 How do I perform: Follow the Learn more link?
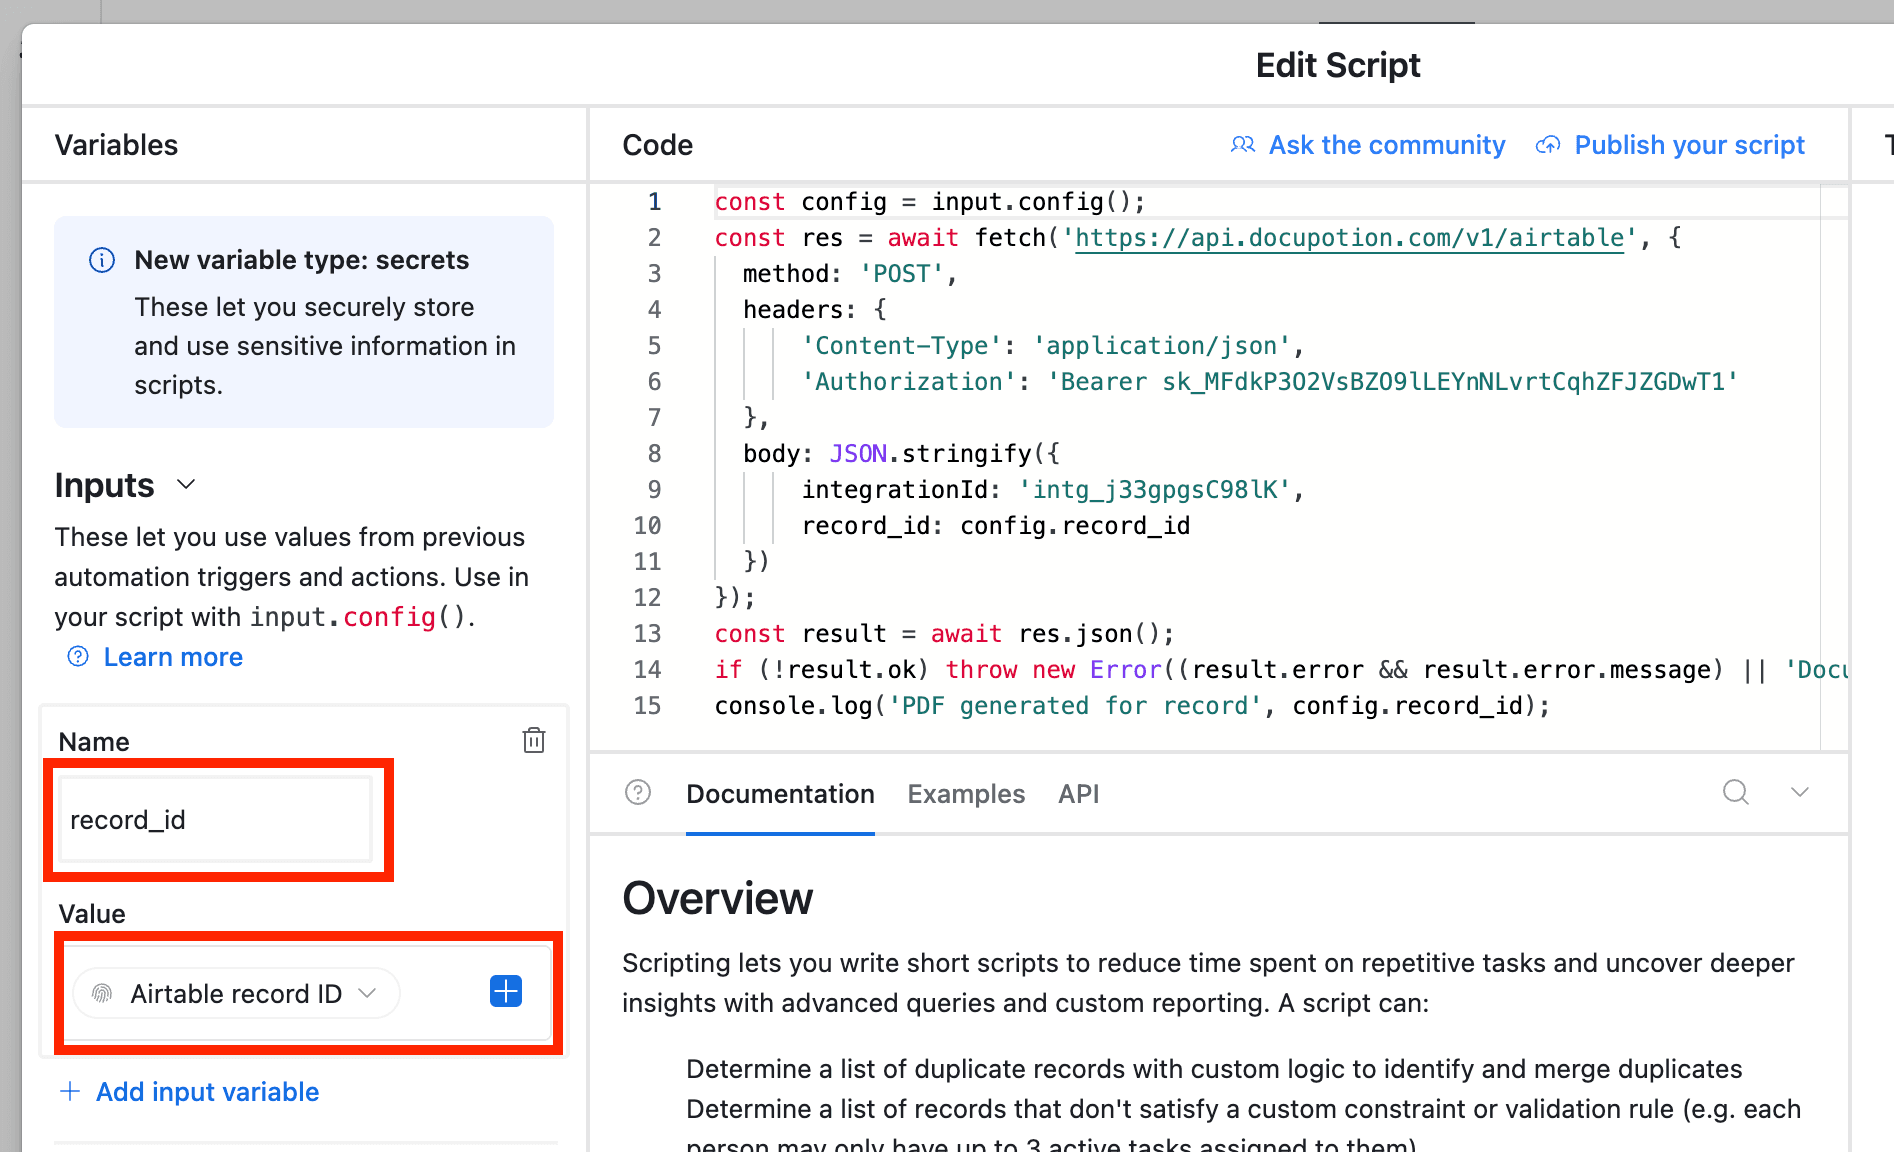173,657
